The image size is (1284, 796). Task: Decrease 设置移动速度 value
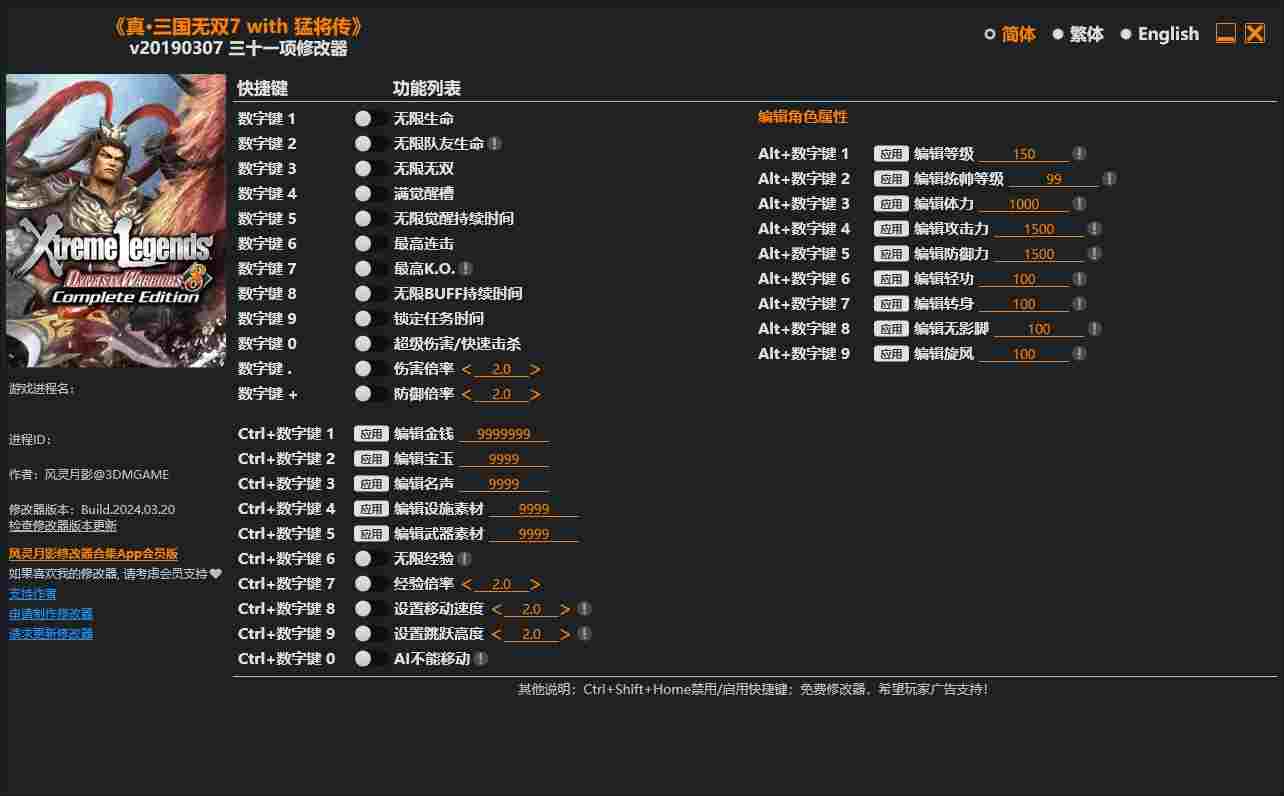(497, 610)
